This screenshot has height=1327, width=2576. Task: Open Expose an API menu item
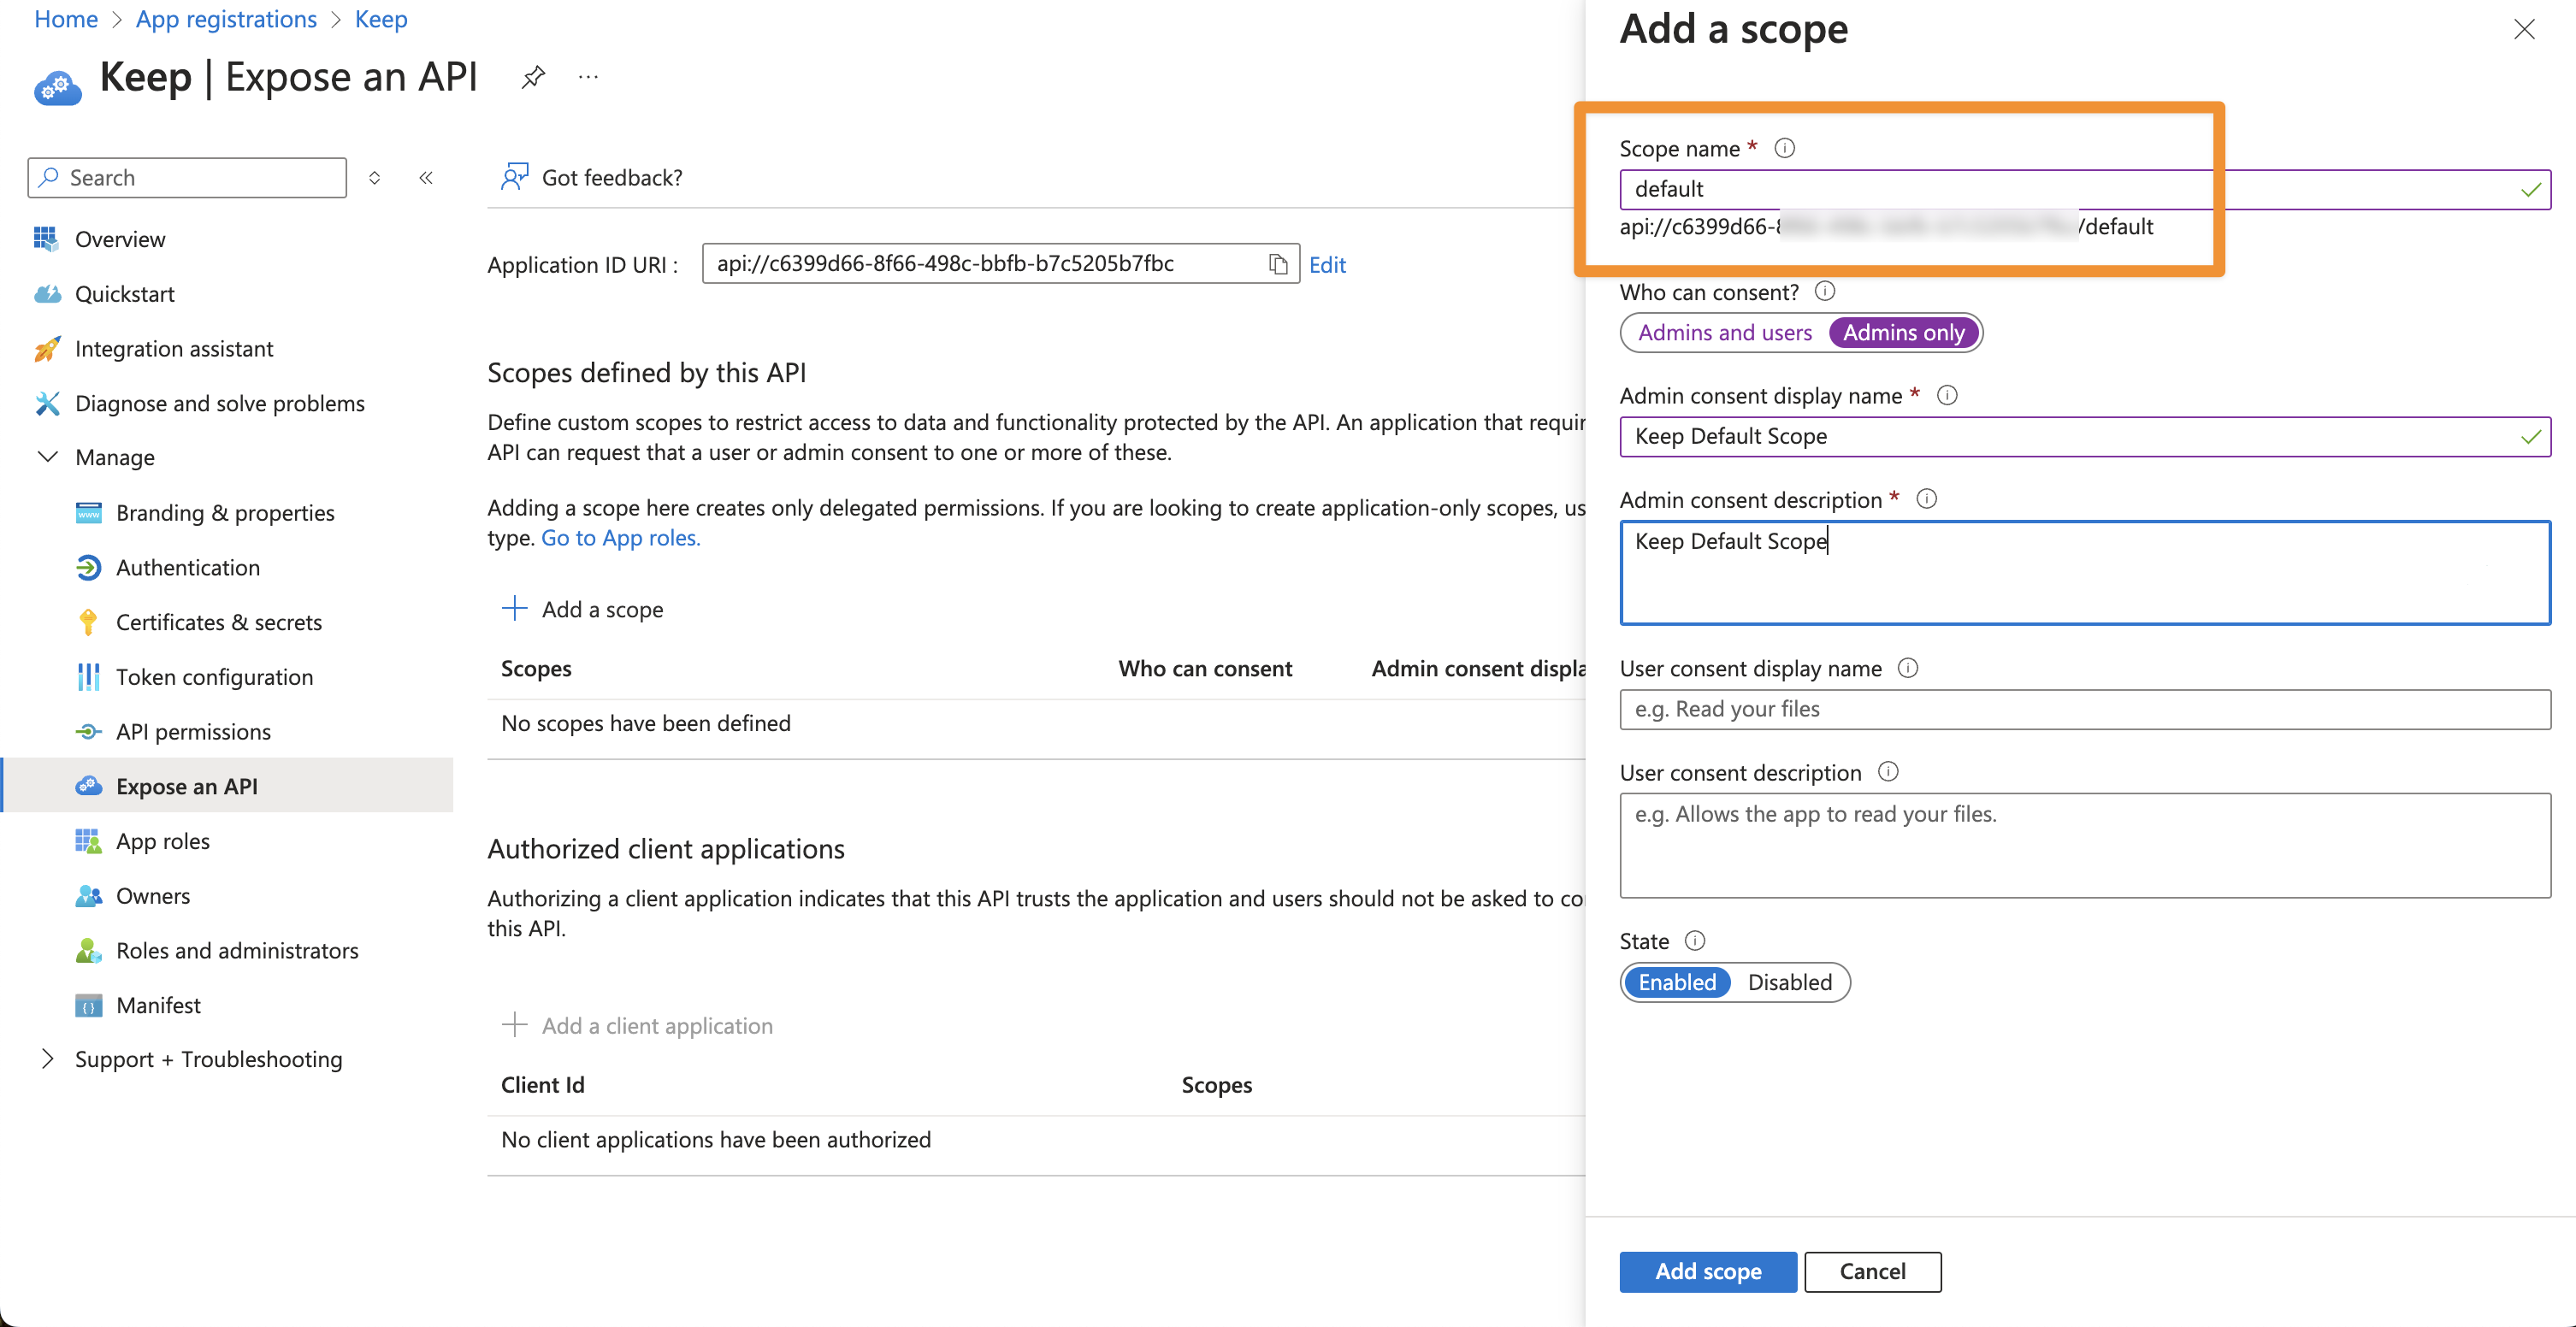[228, 786]
